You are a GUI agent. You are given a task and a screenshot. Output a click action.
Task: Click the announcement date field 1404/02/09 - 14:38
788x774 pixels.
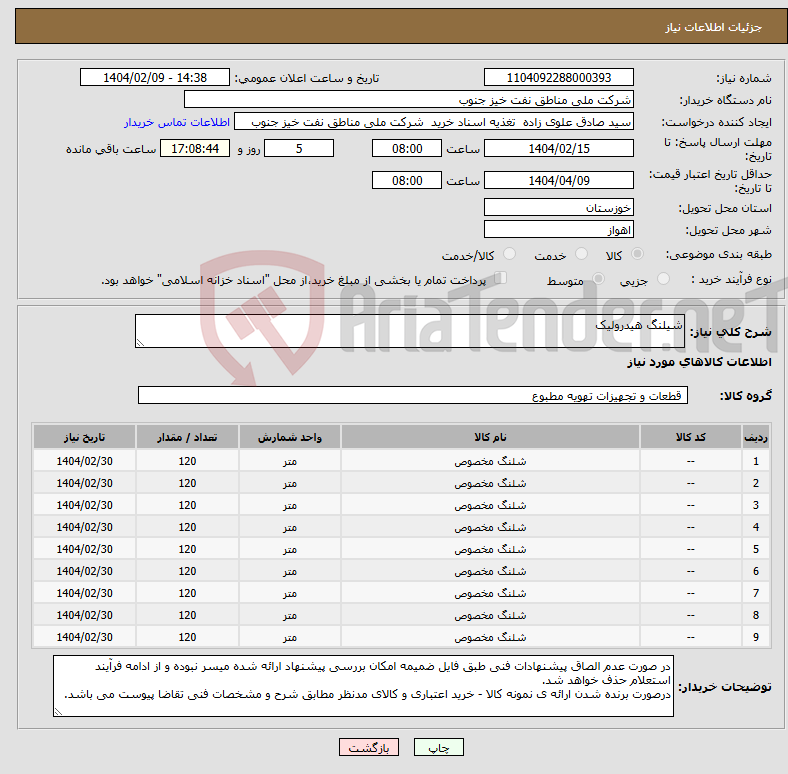coord(155,77)
